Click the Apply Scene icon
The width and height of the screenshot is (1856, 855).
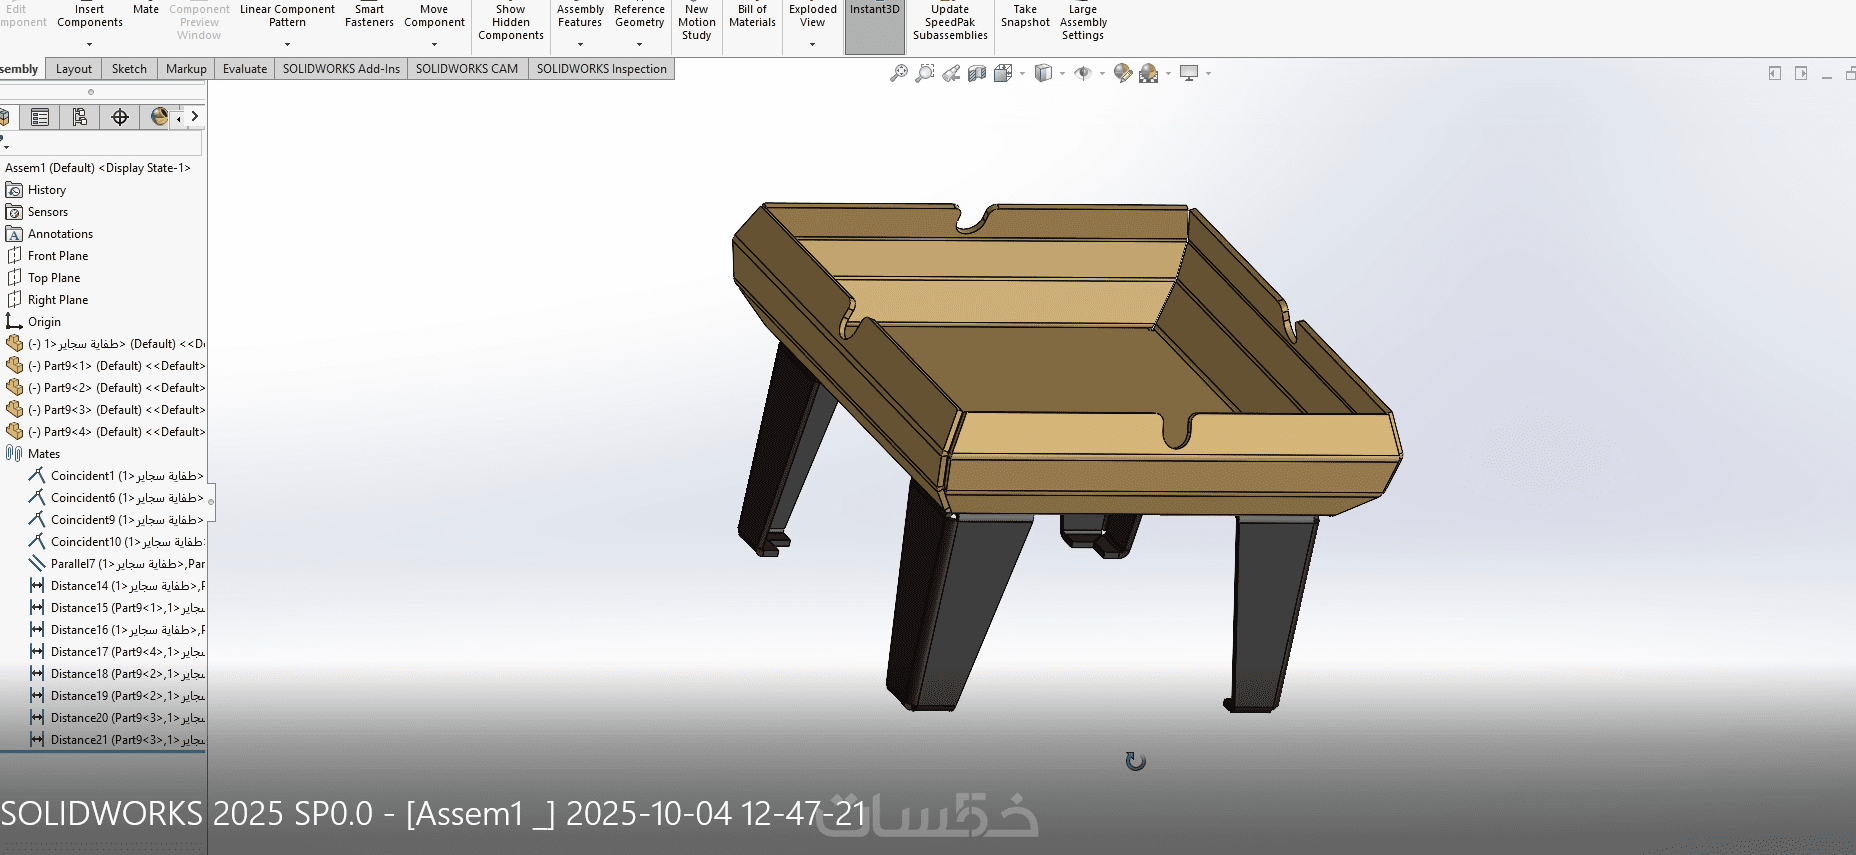(x=1149, y=73)
